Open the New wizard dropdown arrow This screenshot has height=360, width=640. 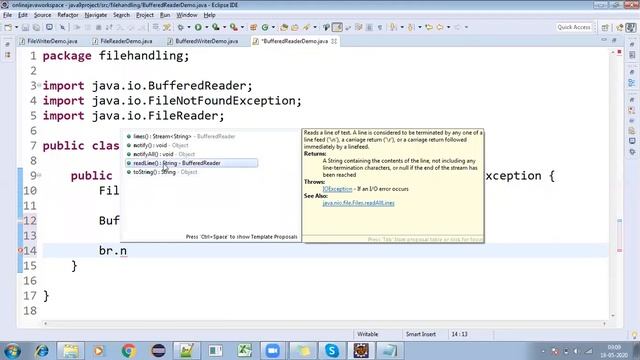coord(16,27)
